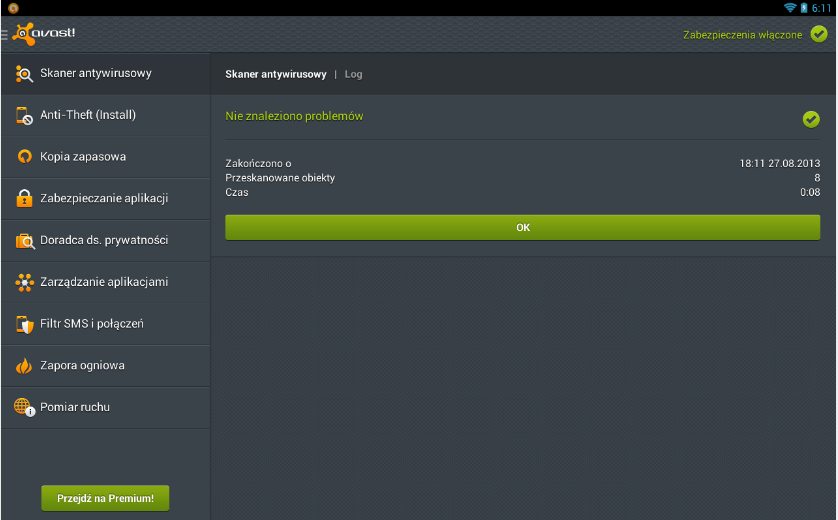Select Zapora ogniowa from the sidebar
Screen dimensions: 838x520
82,366
